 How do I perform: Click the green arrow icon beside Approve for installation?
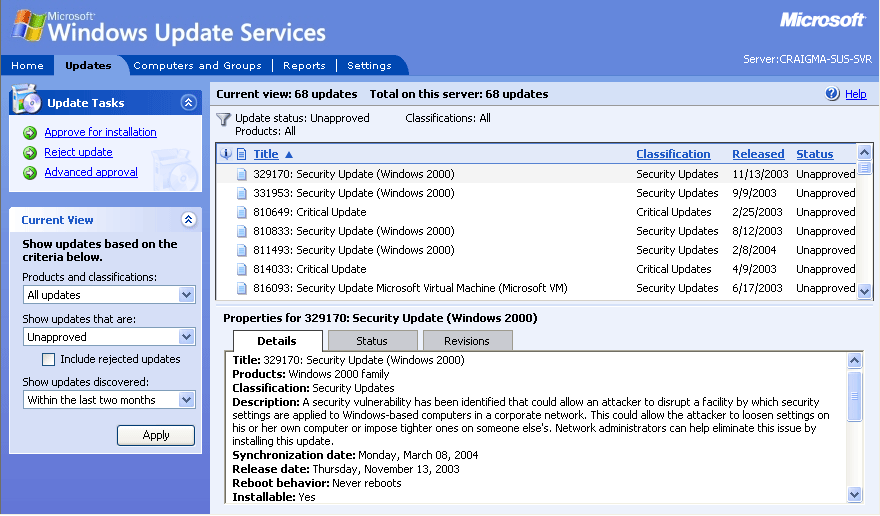(x=30, y=133)
